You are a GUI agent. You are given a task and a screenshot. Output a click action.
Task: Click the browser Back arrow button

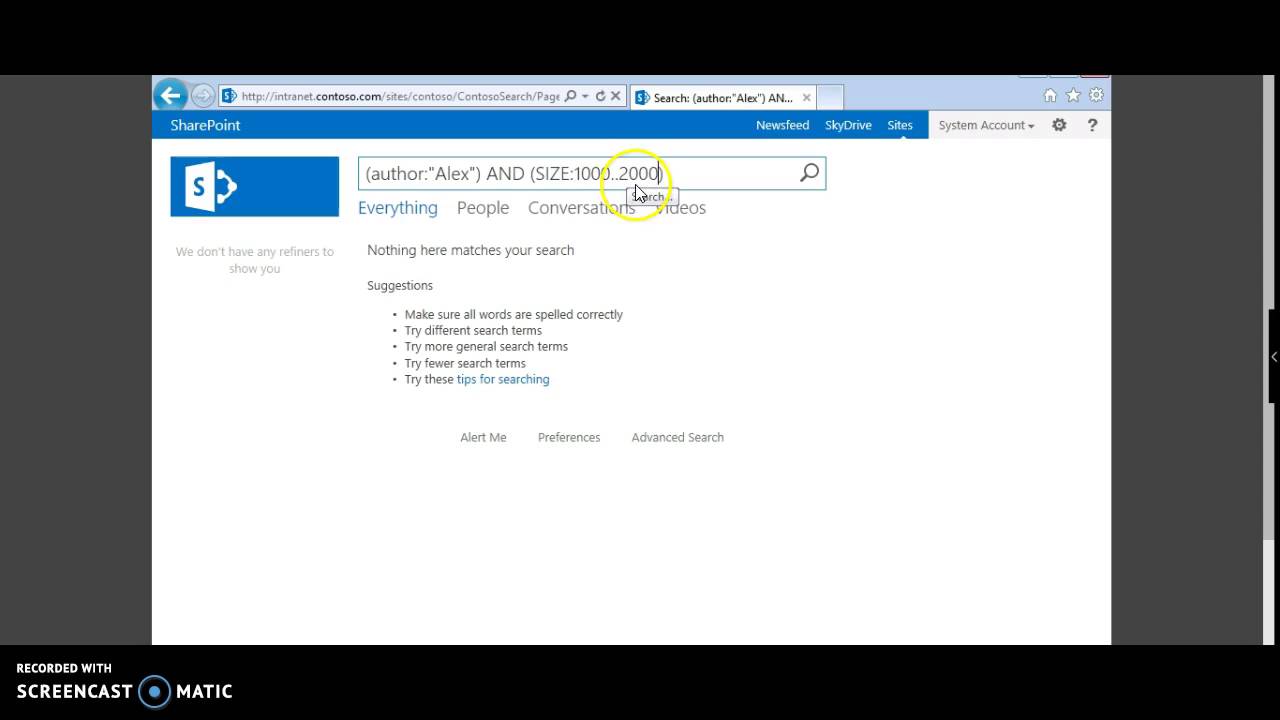[x=171, y=96]
